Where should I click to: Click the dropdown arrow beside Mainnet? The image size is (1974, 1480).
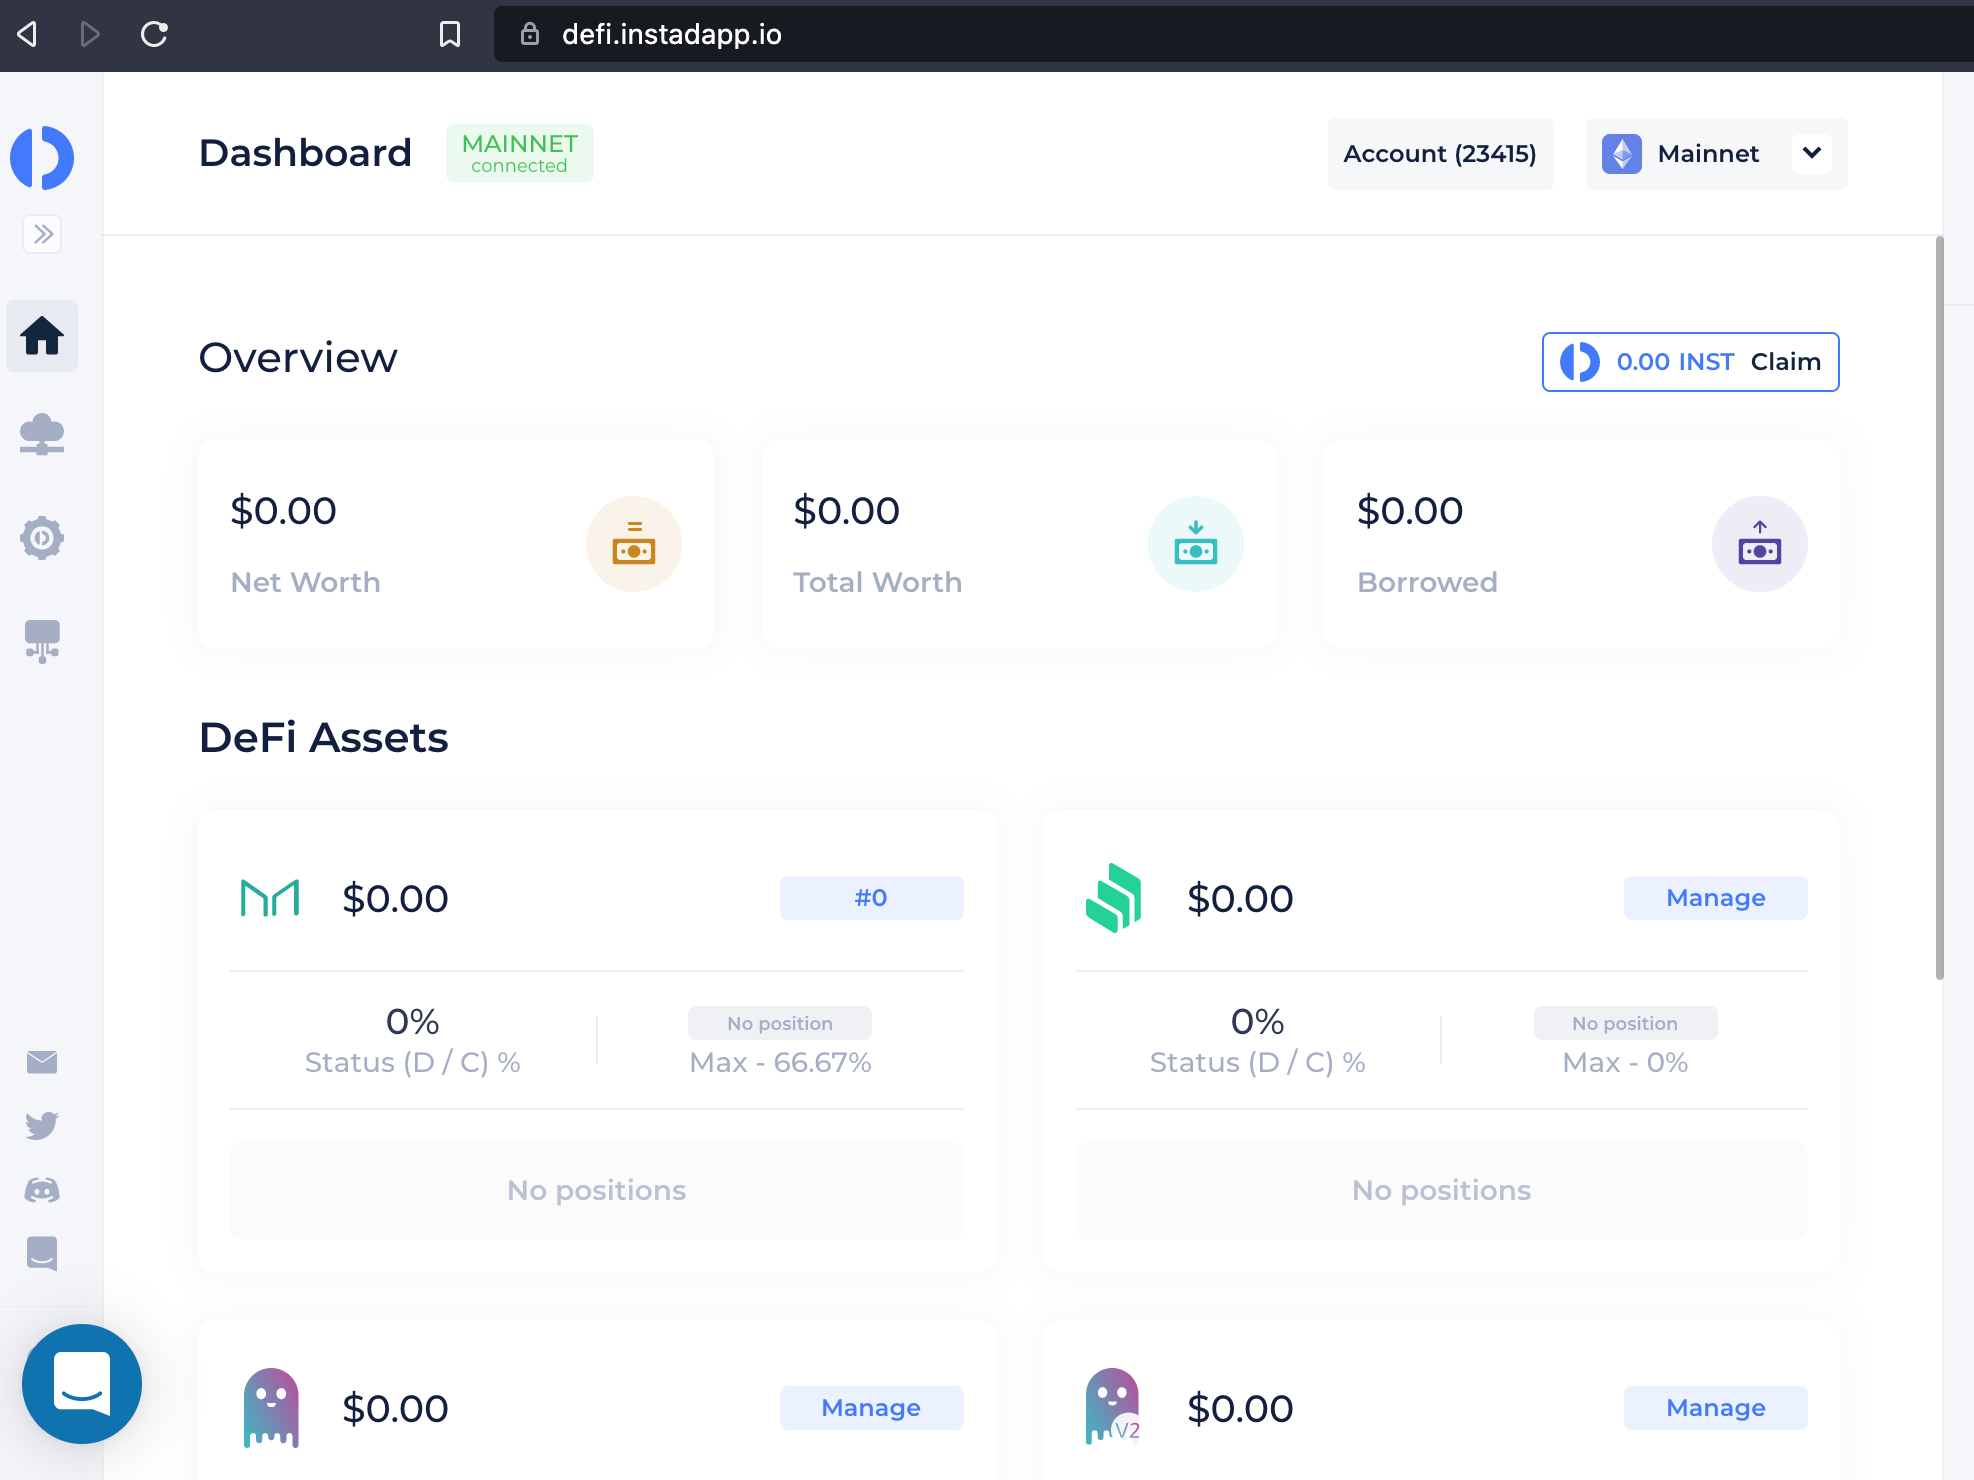[x=1811, y=154]
